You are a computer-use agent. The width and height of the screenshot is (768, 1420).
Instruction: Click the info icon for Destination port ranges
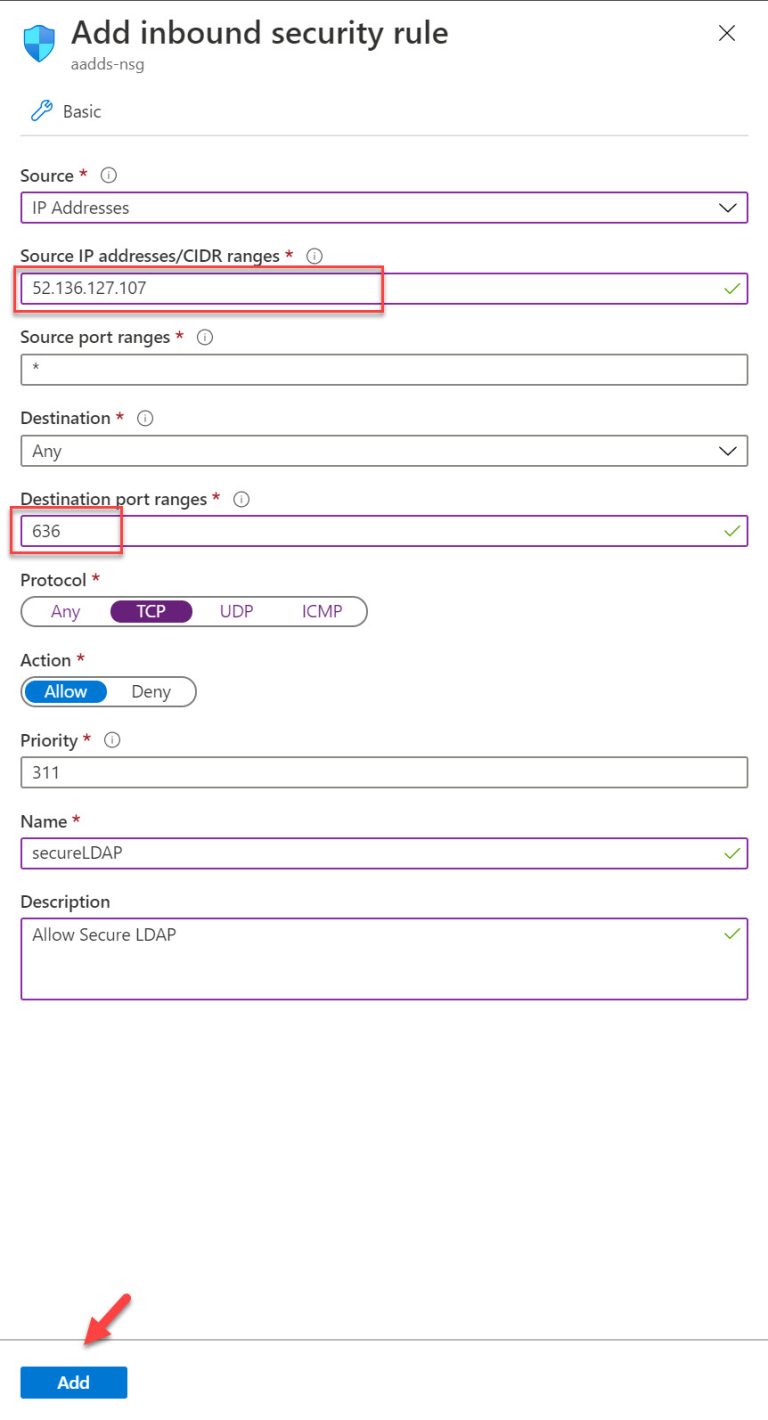tap(241, 499)
